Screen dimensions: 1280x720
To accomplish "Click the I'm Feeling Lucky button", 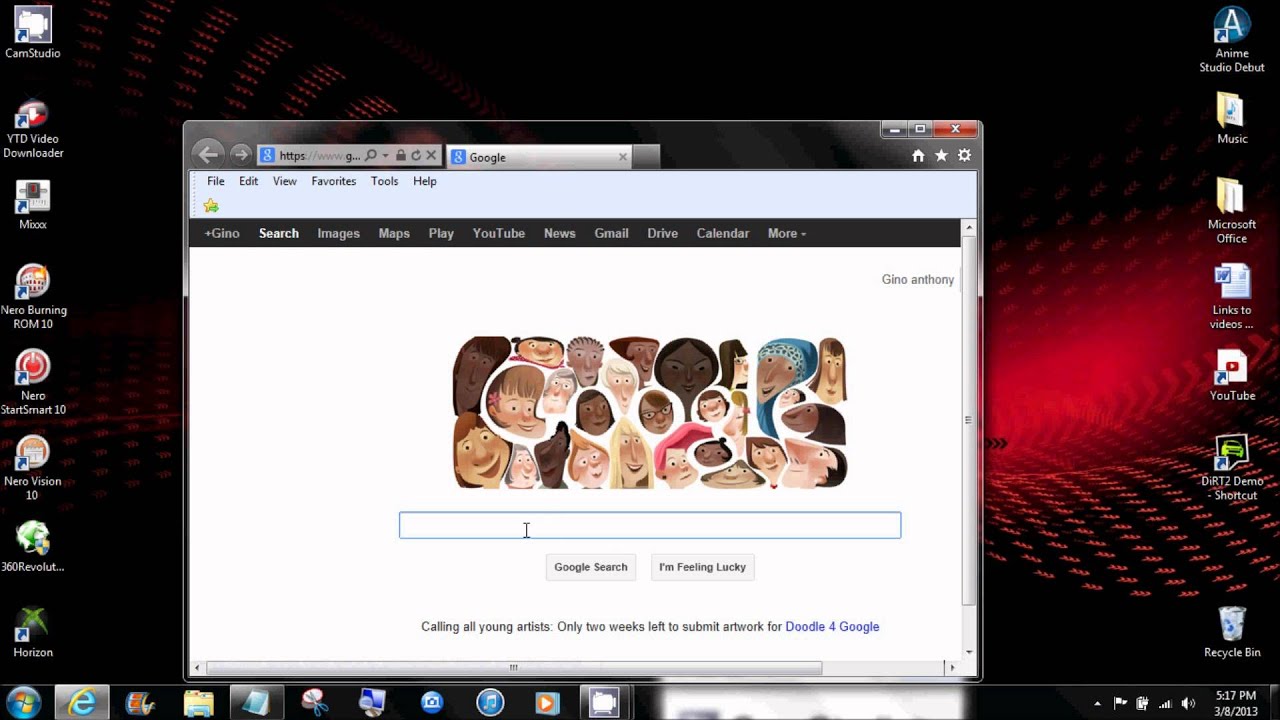I will (x=702, y=567).
